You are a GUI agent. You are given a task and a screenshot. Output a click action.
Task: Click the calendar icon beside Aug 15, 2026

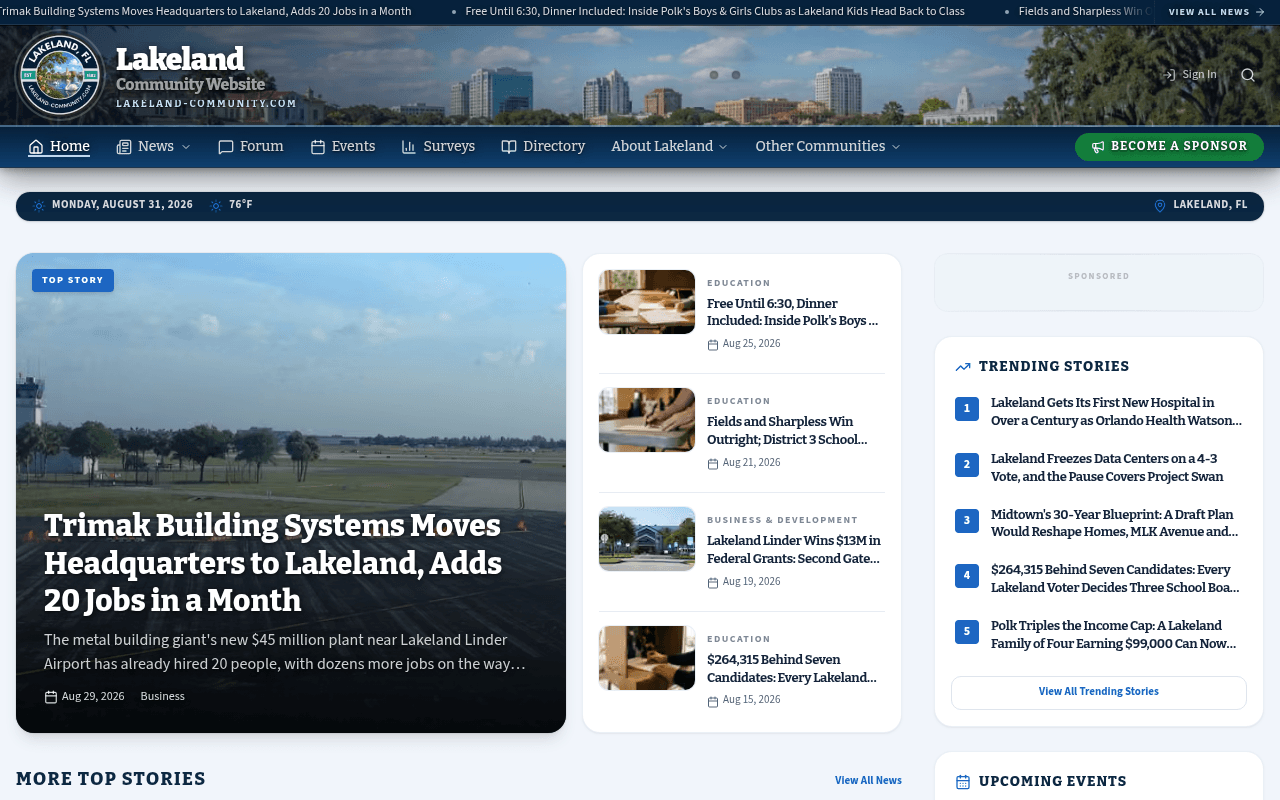[x=713, y=702]
